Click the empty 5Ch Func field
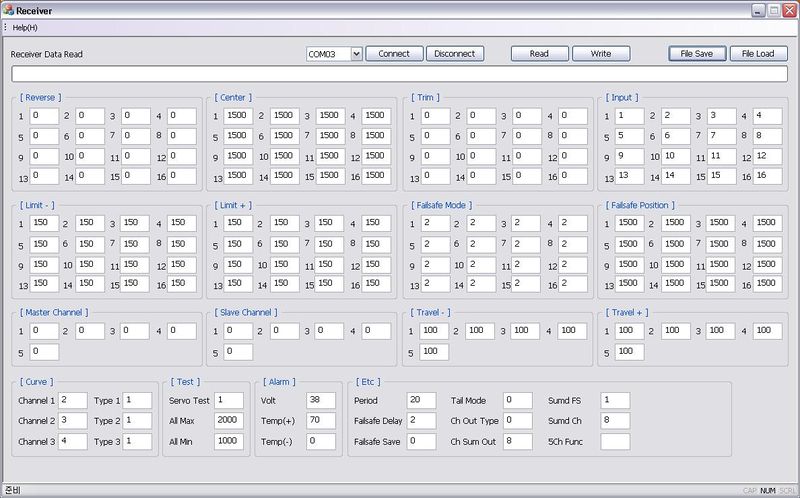800x498 pixels. pos(615,441)
